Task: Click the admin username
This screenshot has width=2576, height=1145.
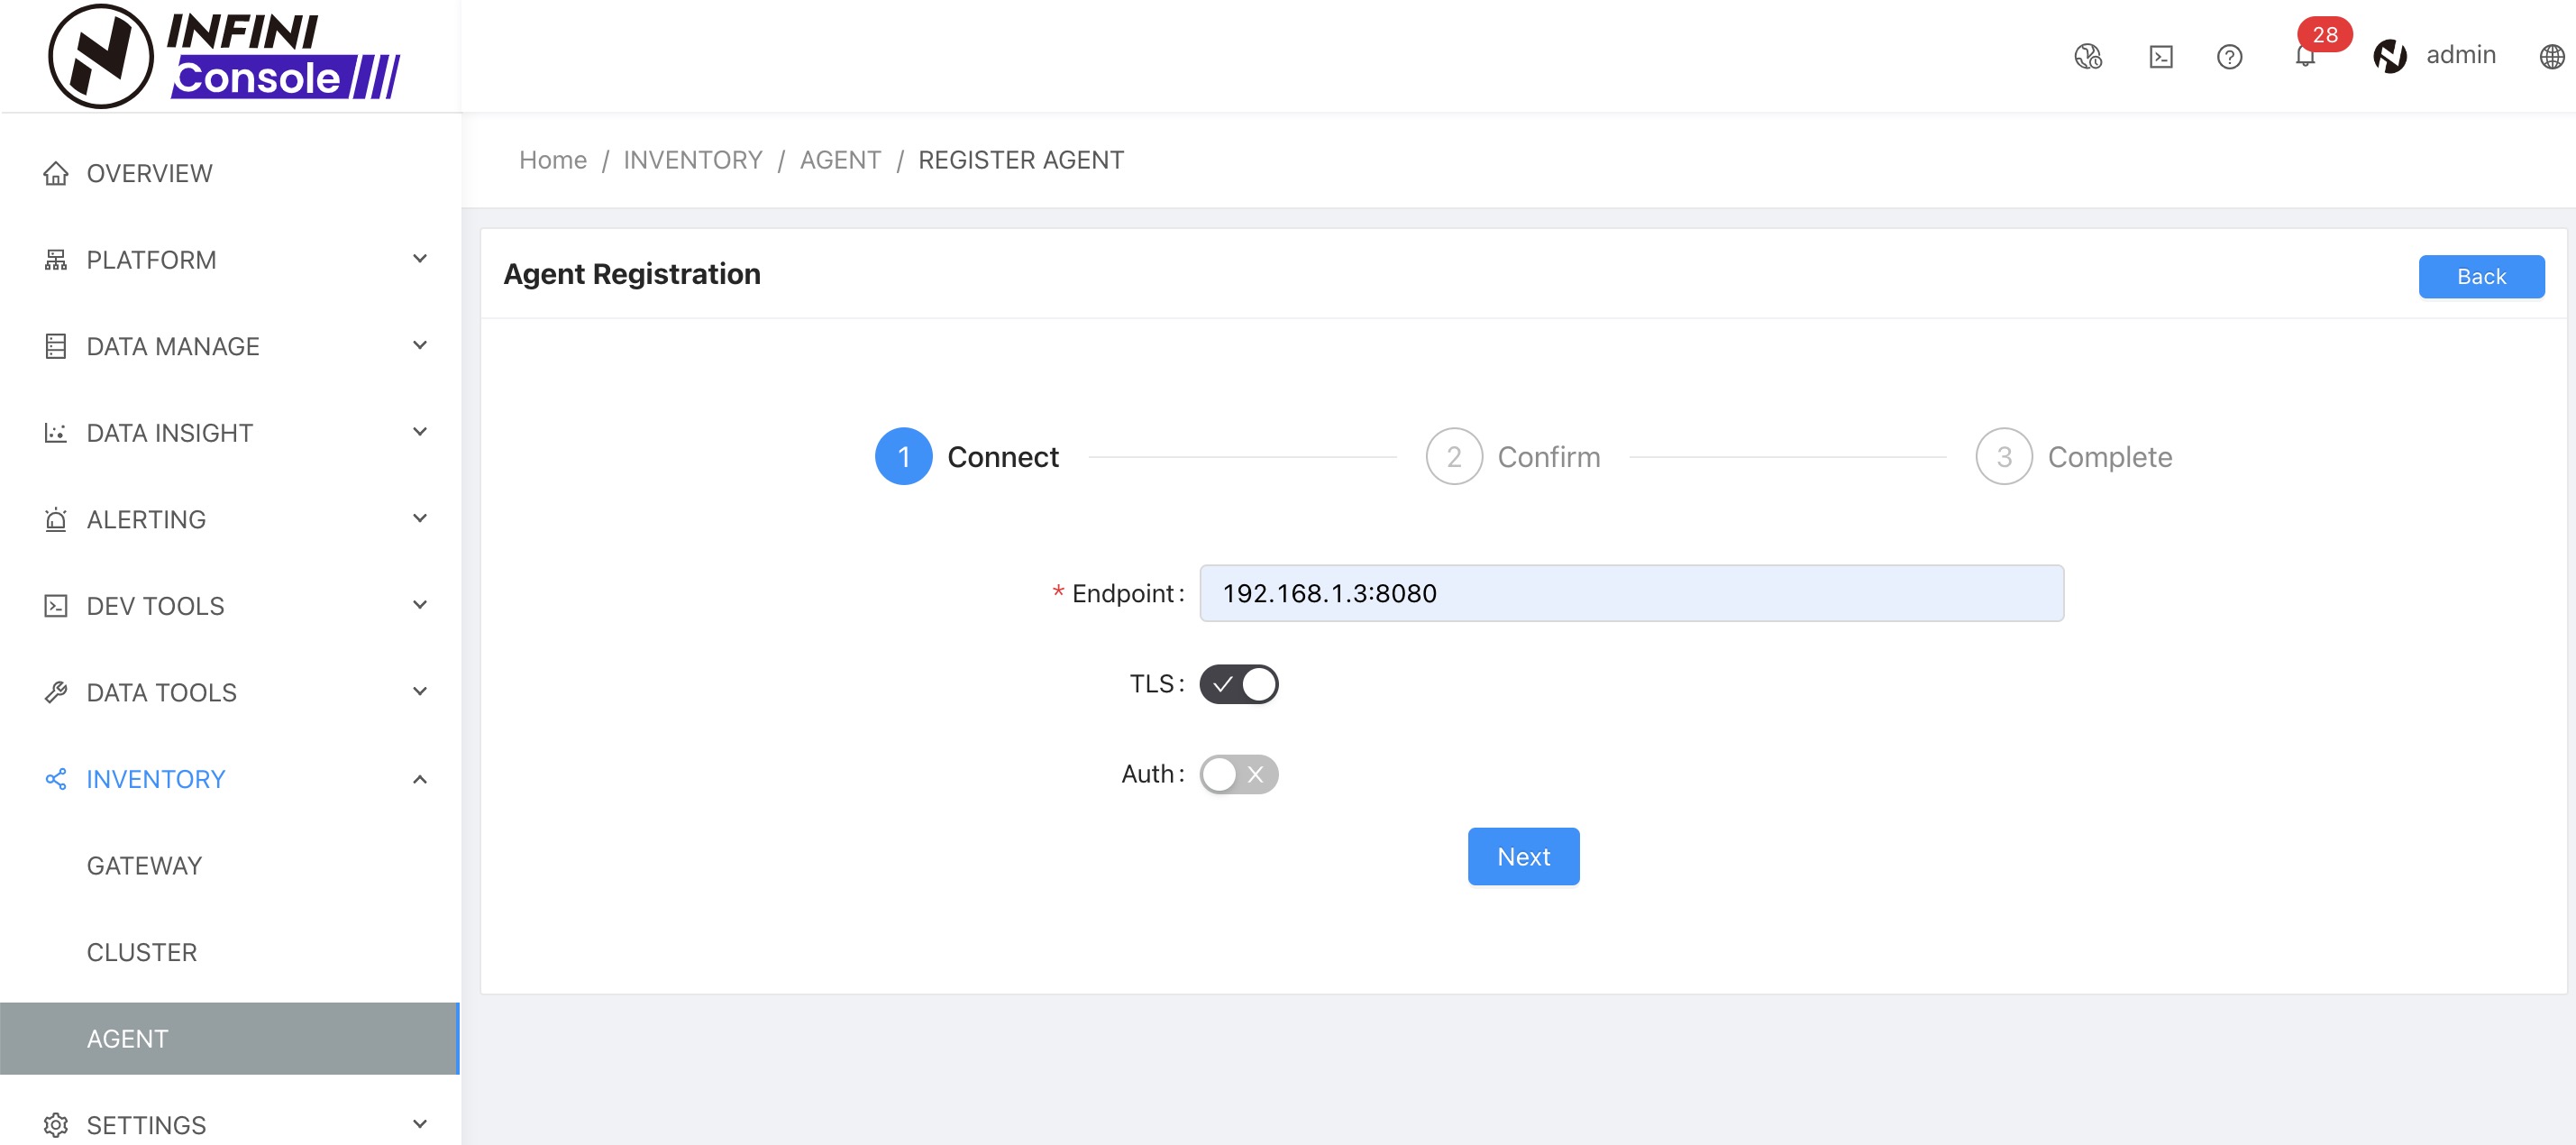Action: [x=2461, y=55]
